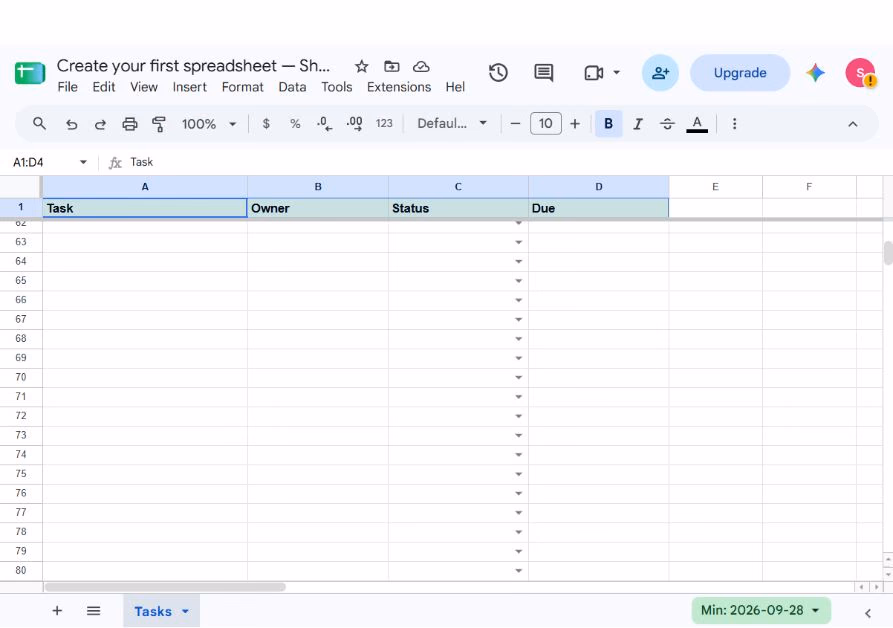Show more toolbar options
893x628 pixels.
pyautogui.click(x=735, y=124)
